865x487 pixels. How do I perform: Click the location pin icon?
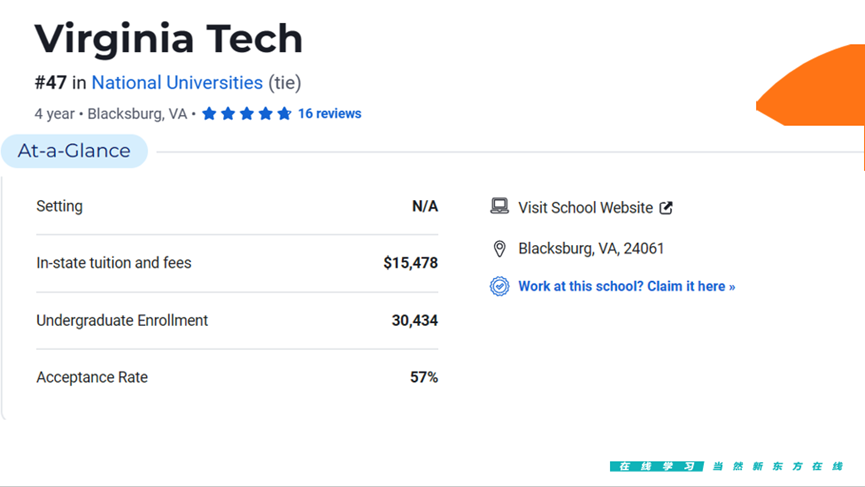tap(499, 249)
